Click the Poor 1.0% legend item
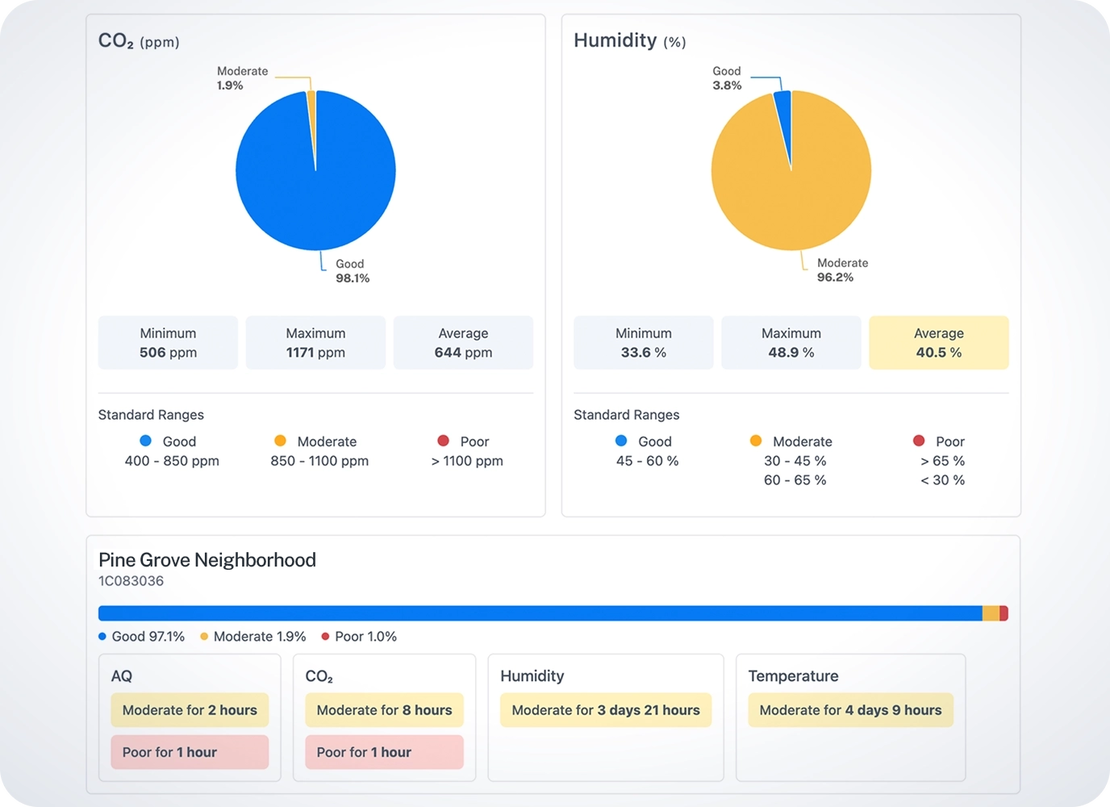This screenshot has width=1110, height=807. (358, 636)
